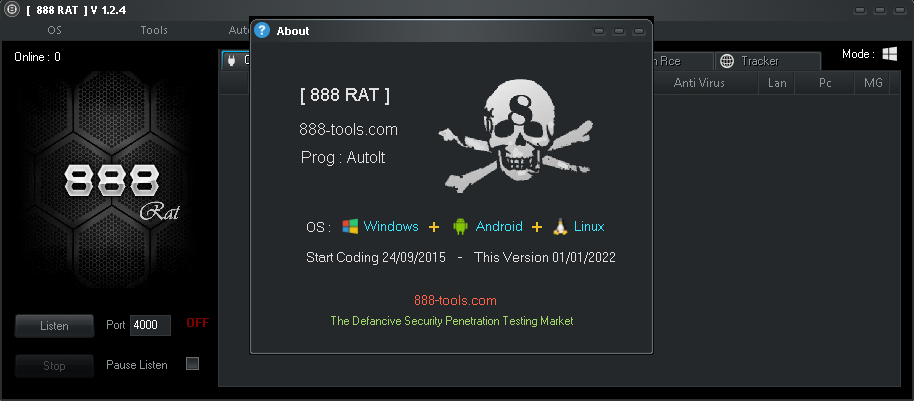The image size is (914, 401).
Task: Click the app icon in main title bar
Action: [11, 10]
